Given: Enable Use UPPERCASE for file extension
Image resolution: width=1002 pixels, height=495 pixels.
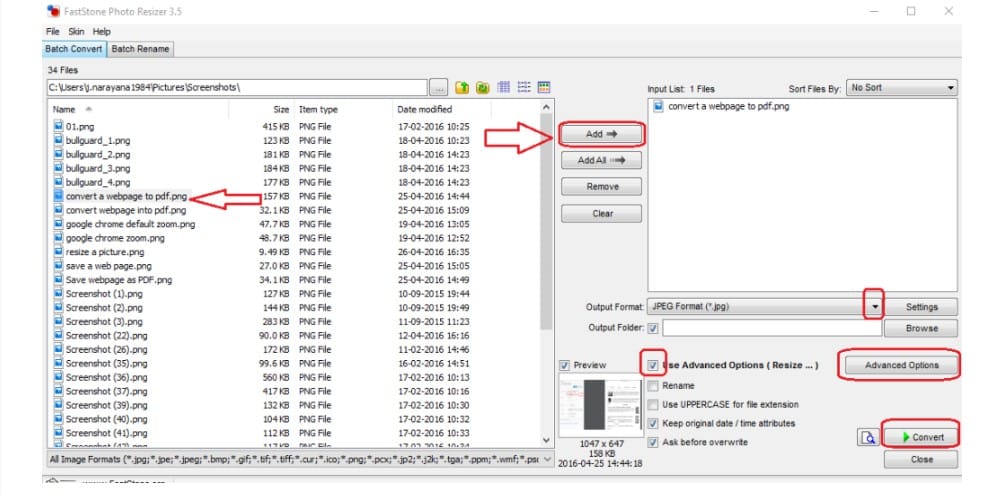Looking at the screenshot, I should (652, 404).
